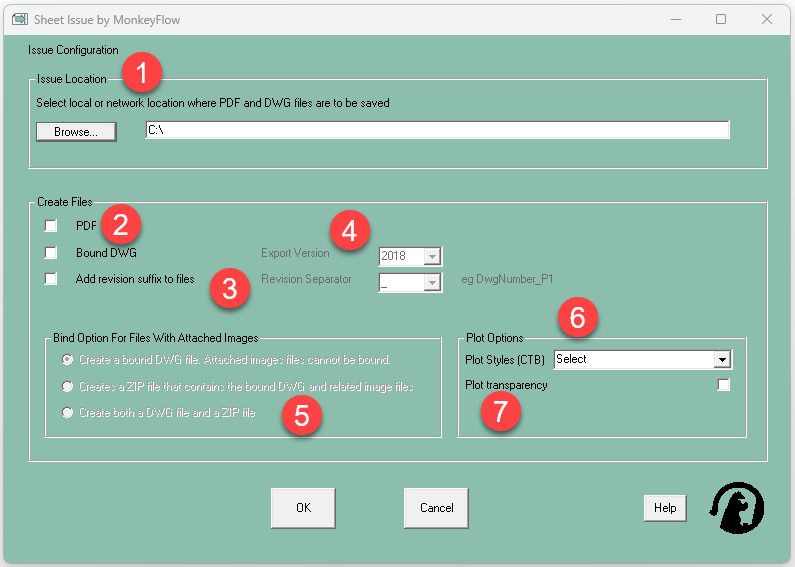Viewport: 795px width, 567px height.
Task: Toggle Add revision suffix to files
Action: (51, 280)
